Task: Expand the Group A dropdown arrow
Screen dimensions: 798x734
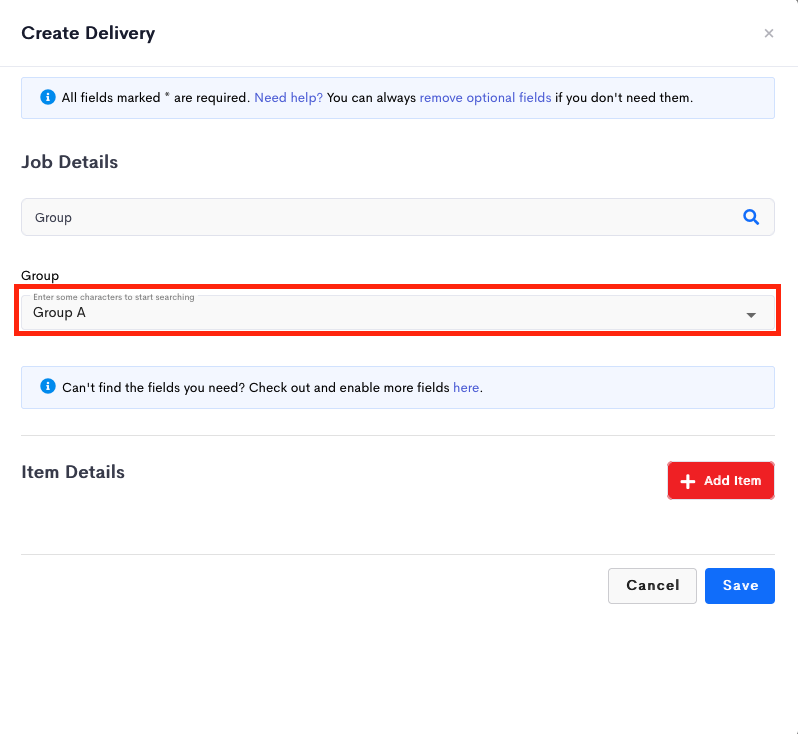Action: click(751, 315)
